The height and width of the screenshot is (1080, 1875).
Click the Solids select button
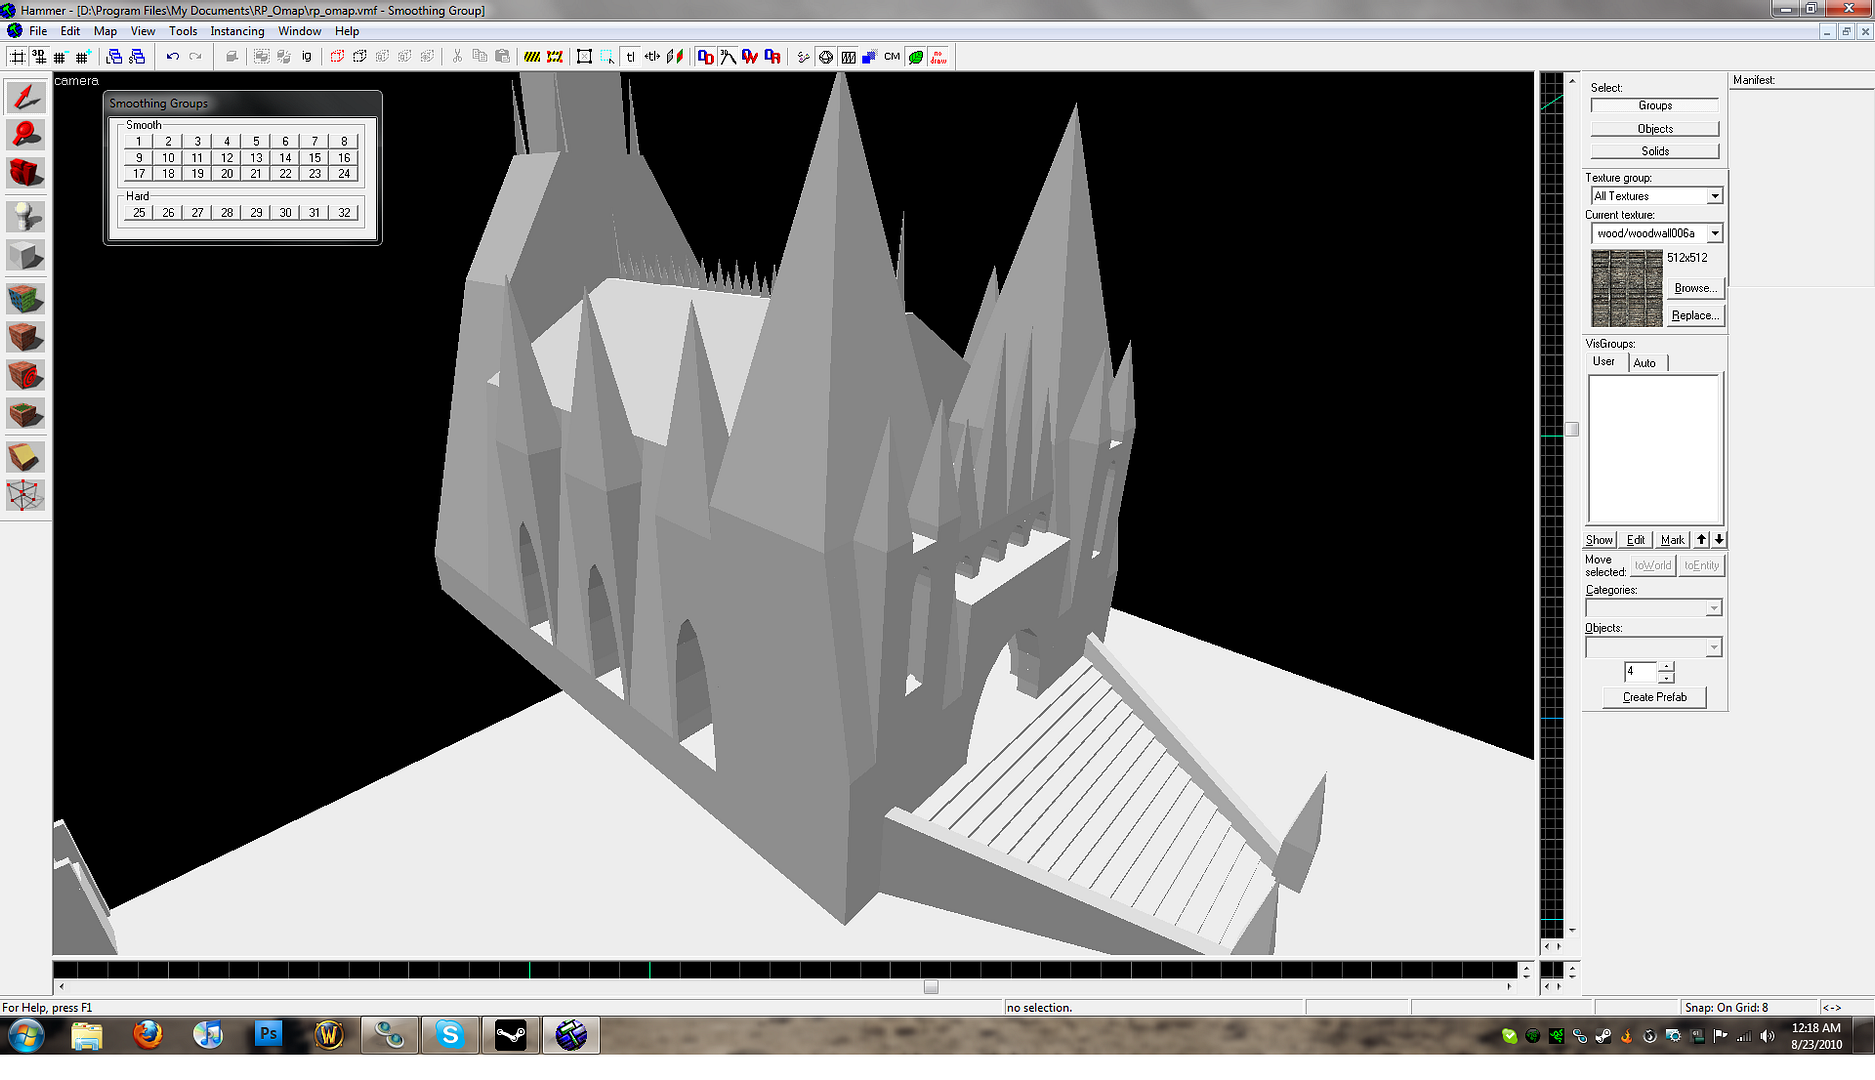pyautogui.click(x=1655, y=151)
